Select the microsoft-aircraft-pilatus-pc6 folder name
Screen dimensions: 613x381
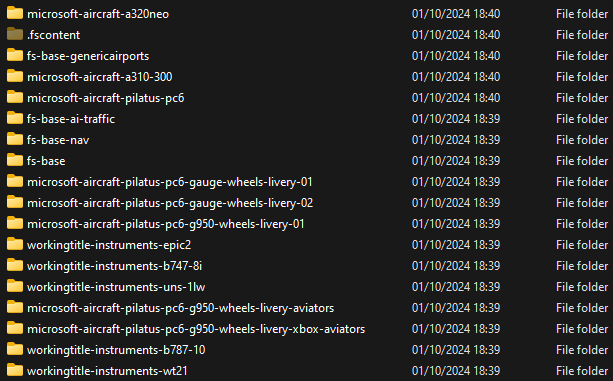tap(106, 98)
